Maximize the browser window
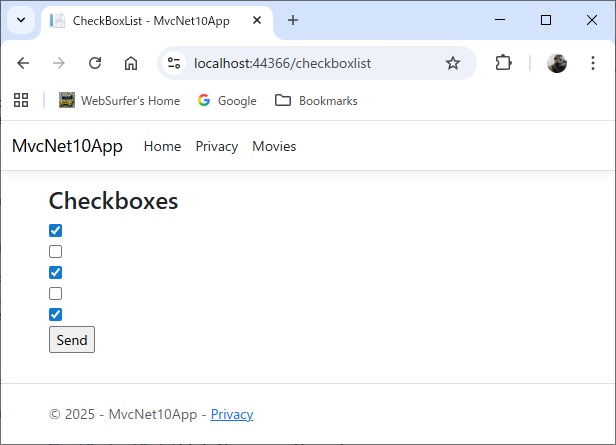The width and height of the screenshot is (616, 445). point(546,20)
